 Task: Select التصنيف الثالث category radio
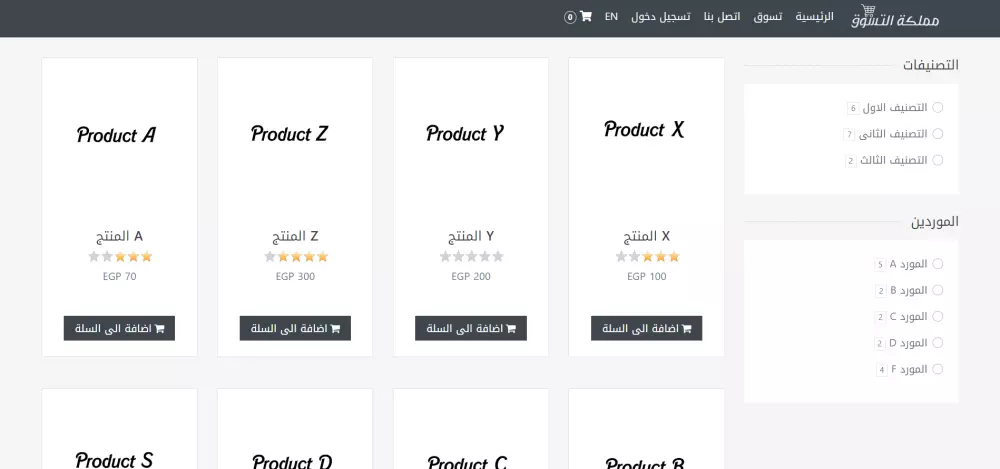point(938,160)
